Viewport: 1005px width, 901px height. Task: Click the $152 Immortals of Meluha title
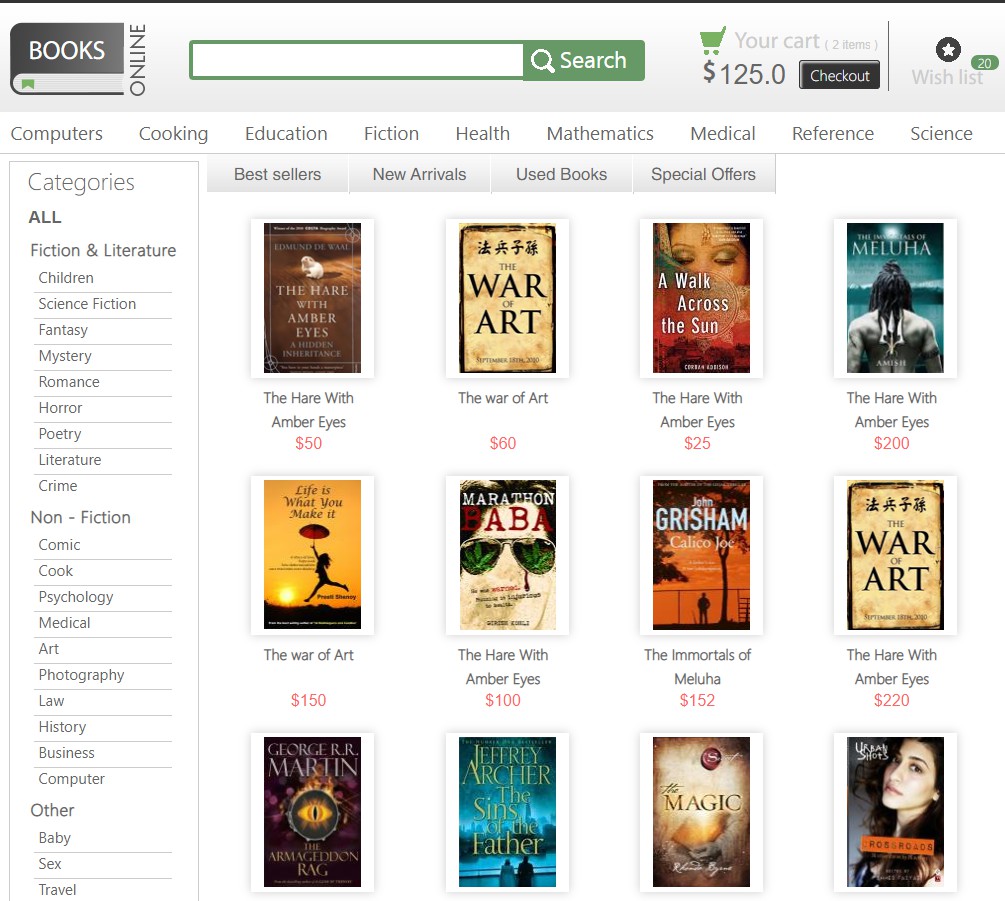pyautogui.click(x=697, y=667)
